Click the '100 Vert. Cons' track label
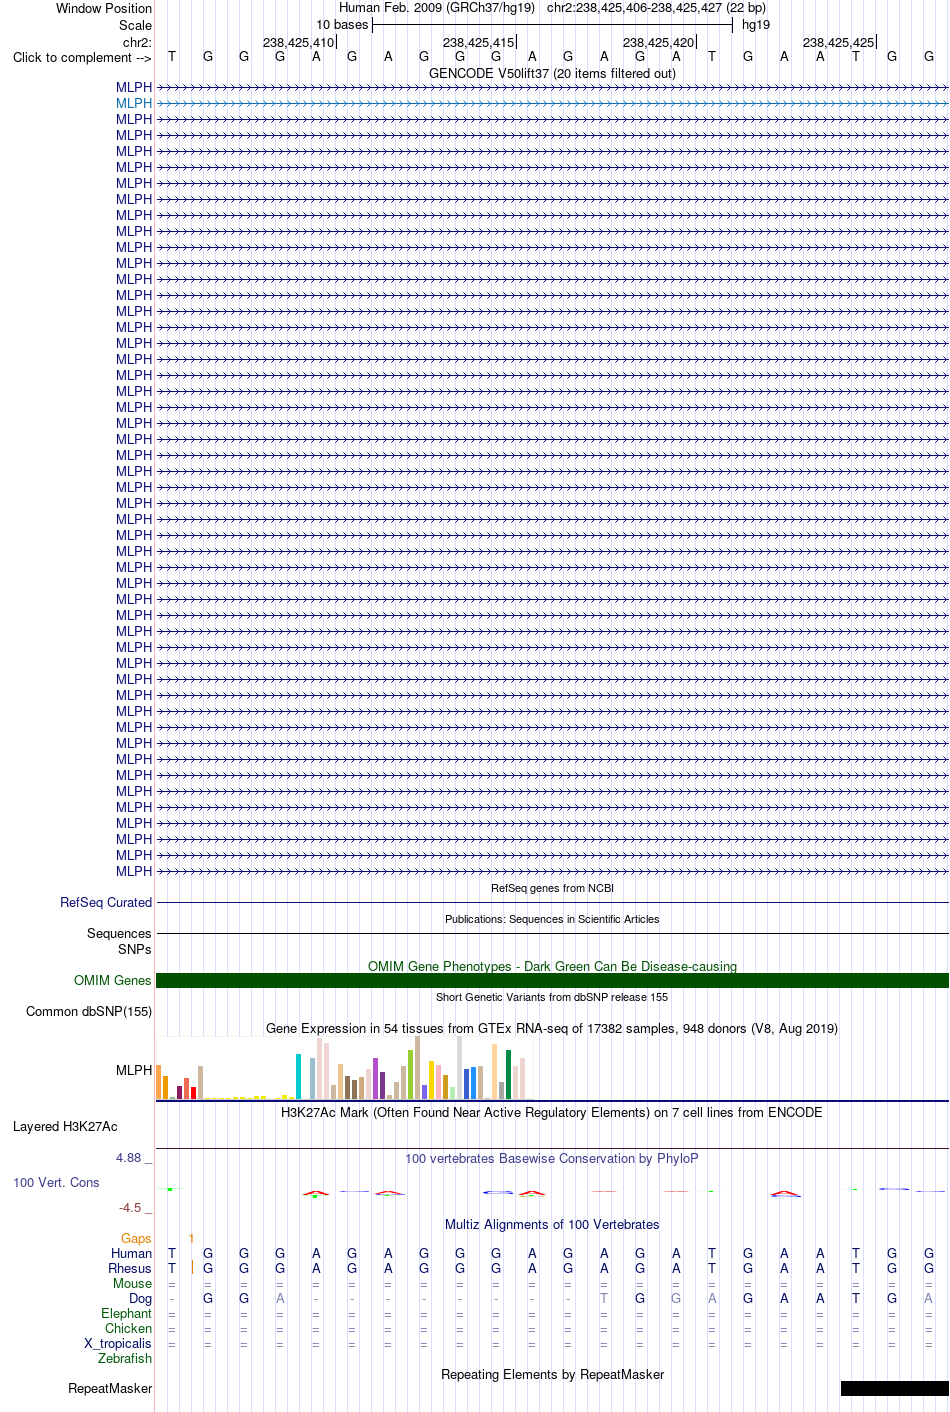The image size is (950, 1412). [56, 1182]
